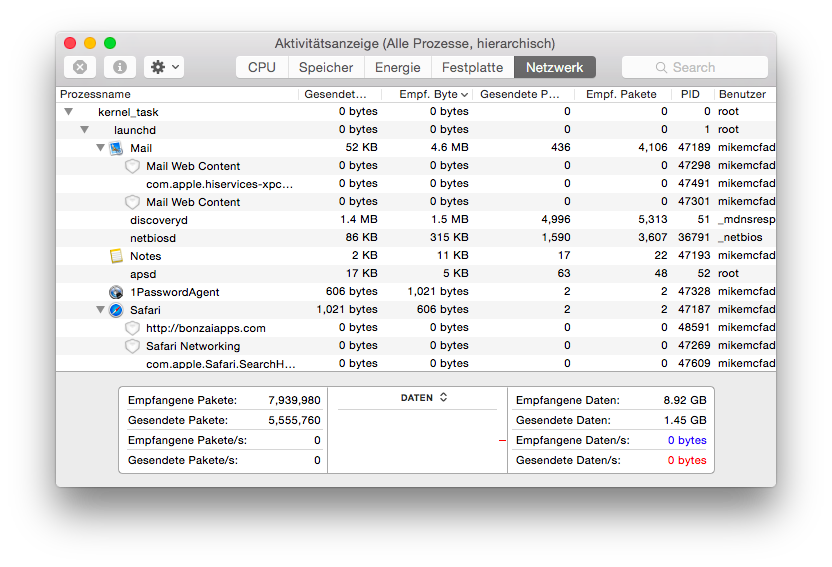Click the 1PasswordAgent icon
The image size is (832, 567).
[x=116, y=292]
